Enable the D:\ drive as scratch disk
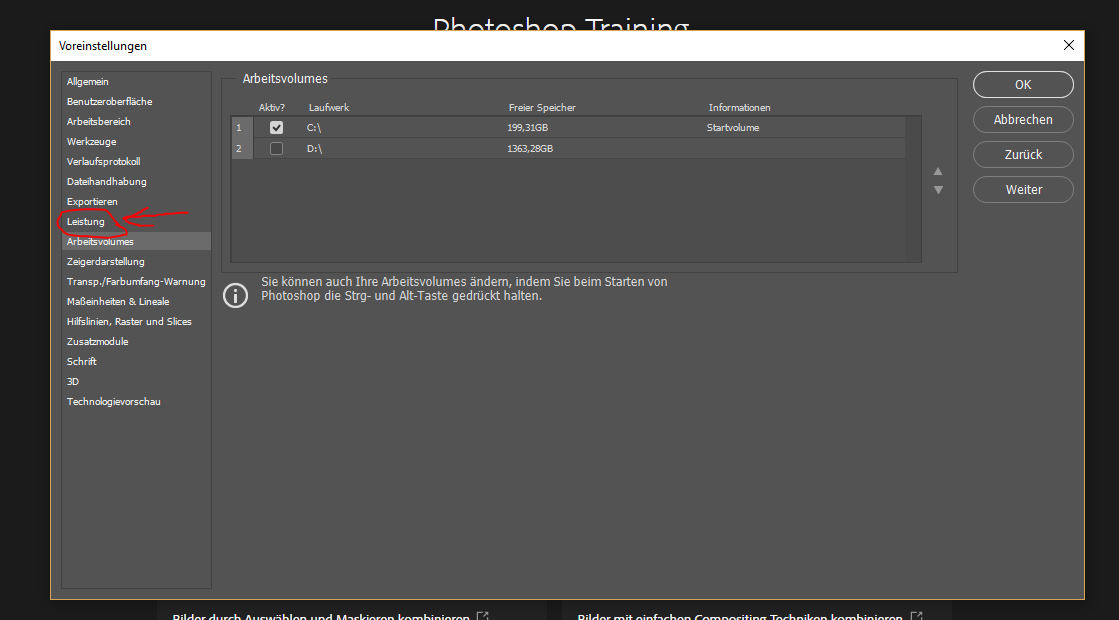The image size is (1119, 620). coord(276,148)
